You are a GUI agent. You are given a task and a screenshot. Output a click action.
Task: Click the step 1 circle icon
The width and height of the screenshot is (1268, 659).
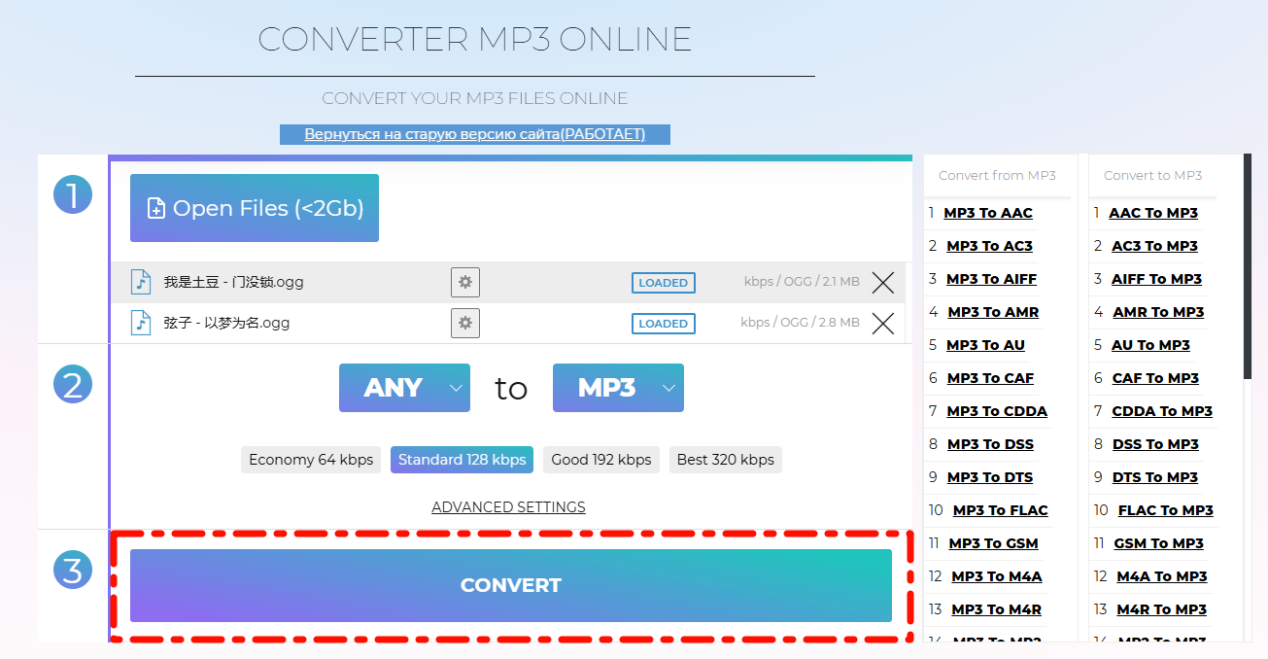click(72, 194)
